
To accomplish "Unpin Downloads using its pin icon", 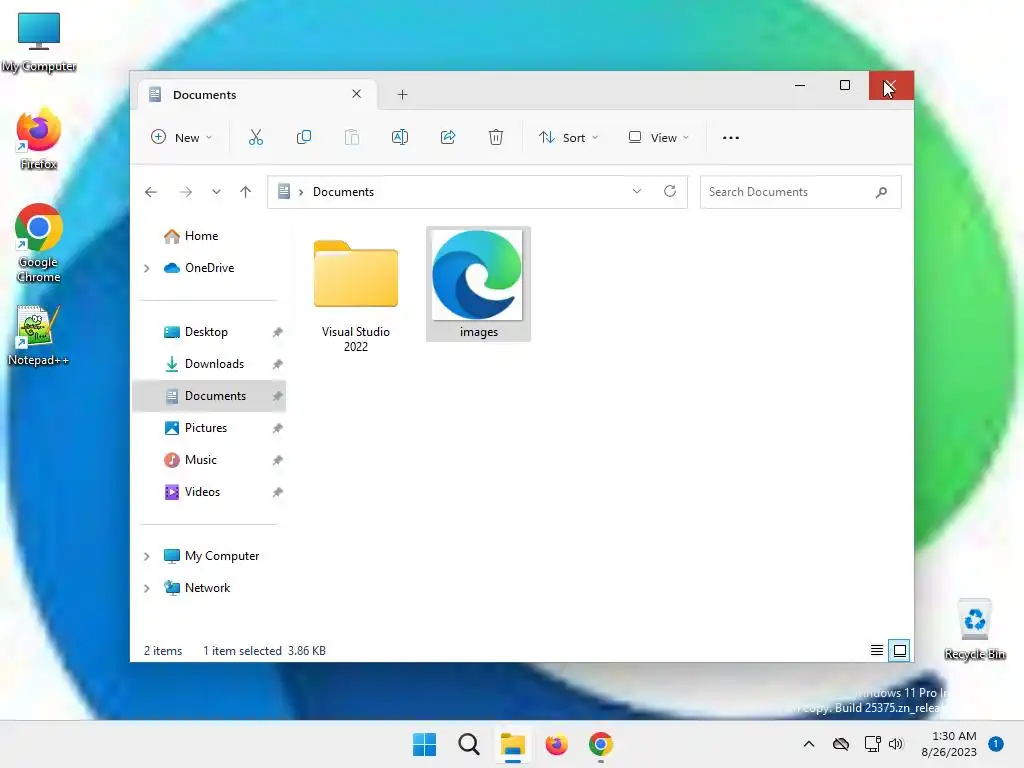I will tap(278, 364).
